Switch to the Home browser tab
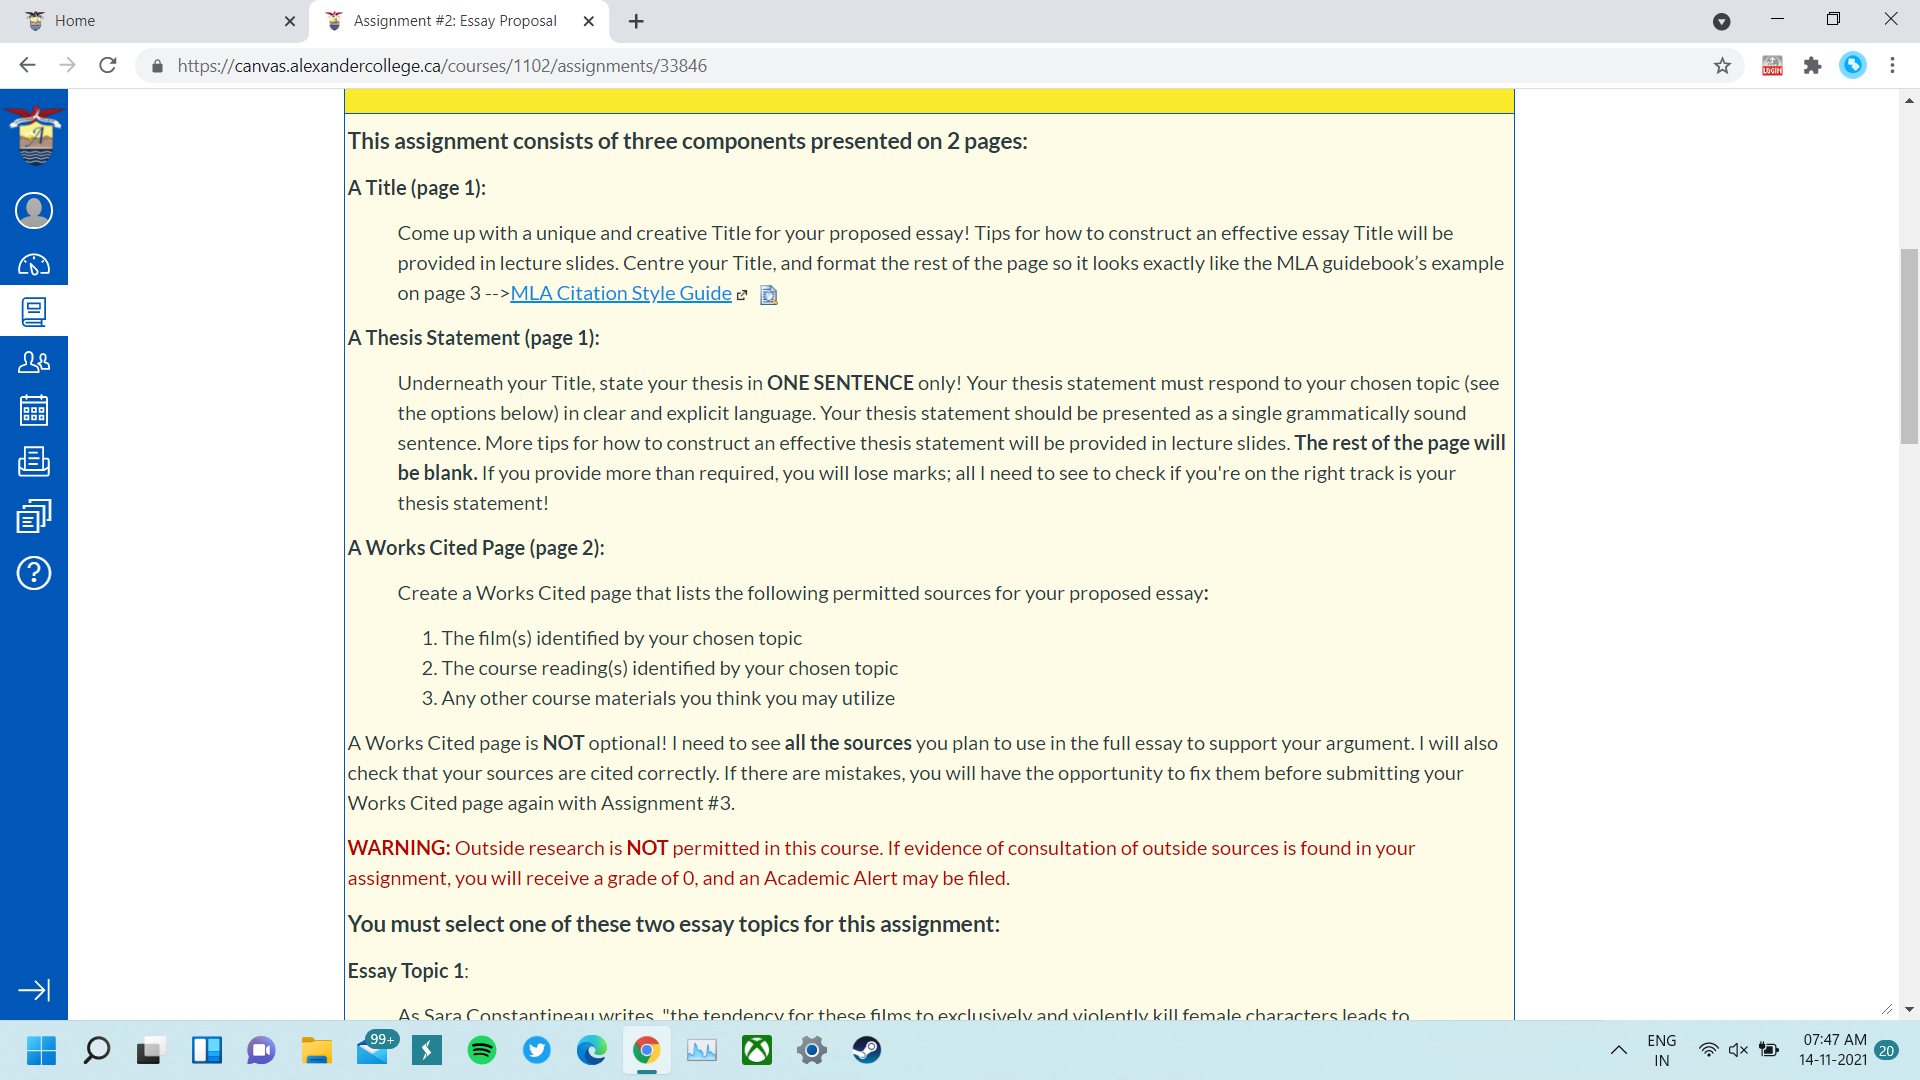 click(150, 21)
